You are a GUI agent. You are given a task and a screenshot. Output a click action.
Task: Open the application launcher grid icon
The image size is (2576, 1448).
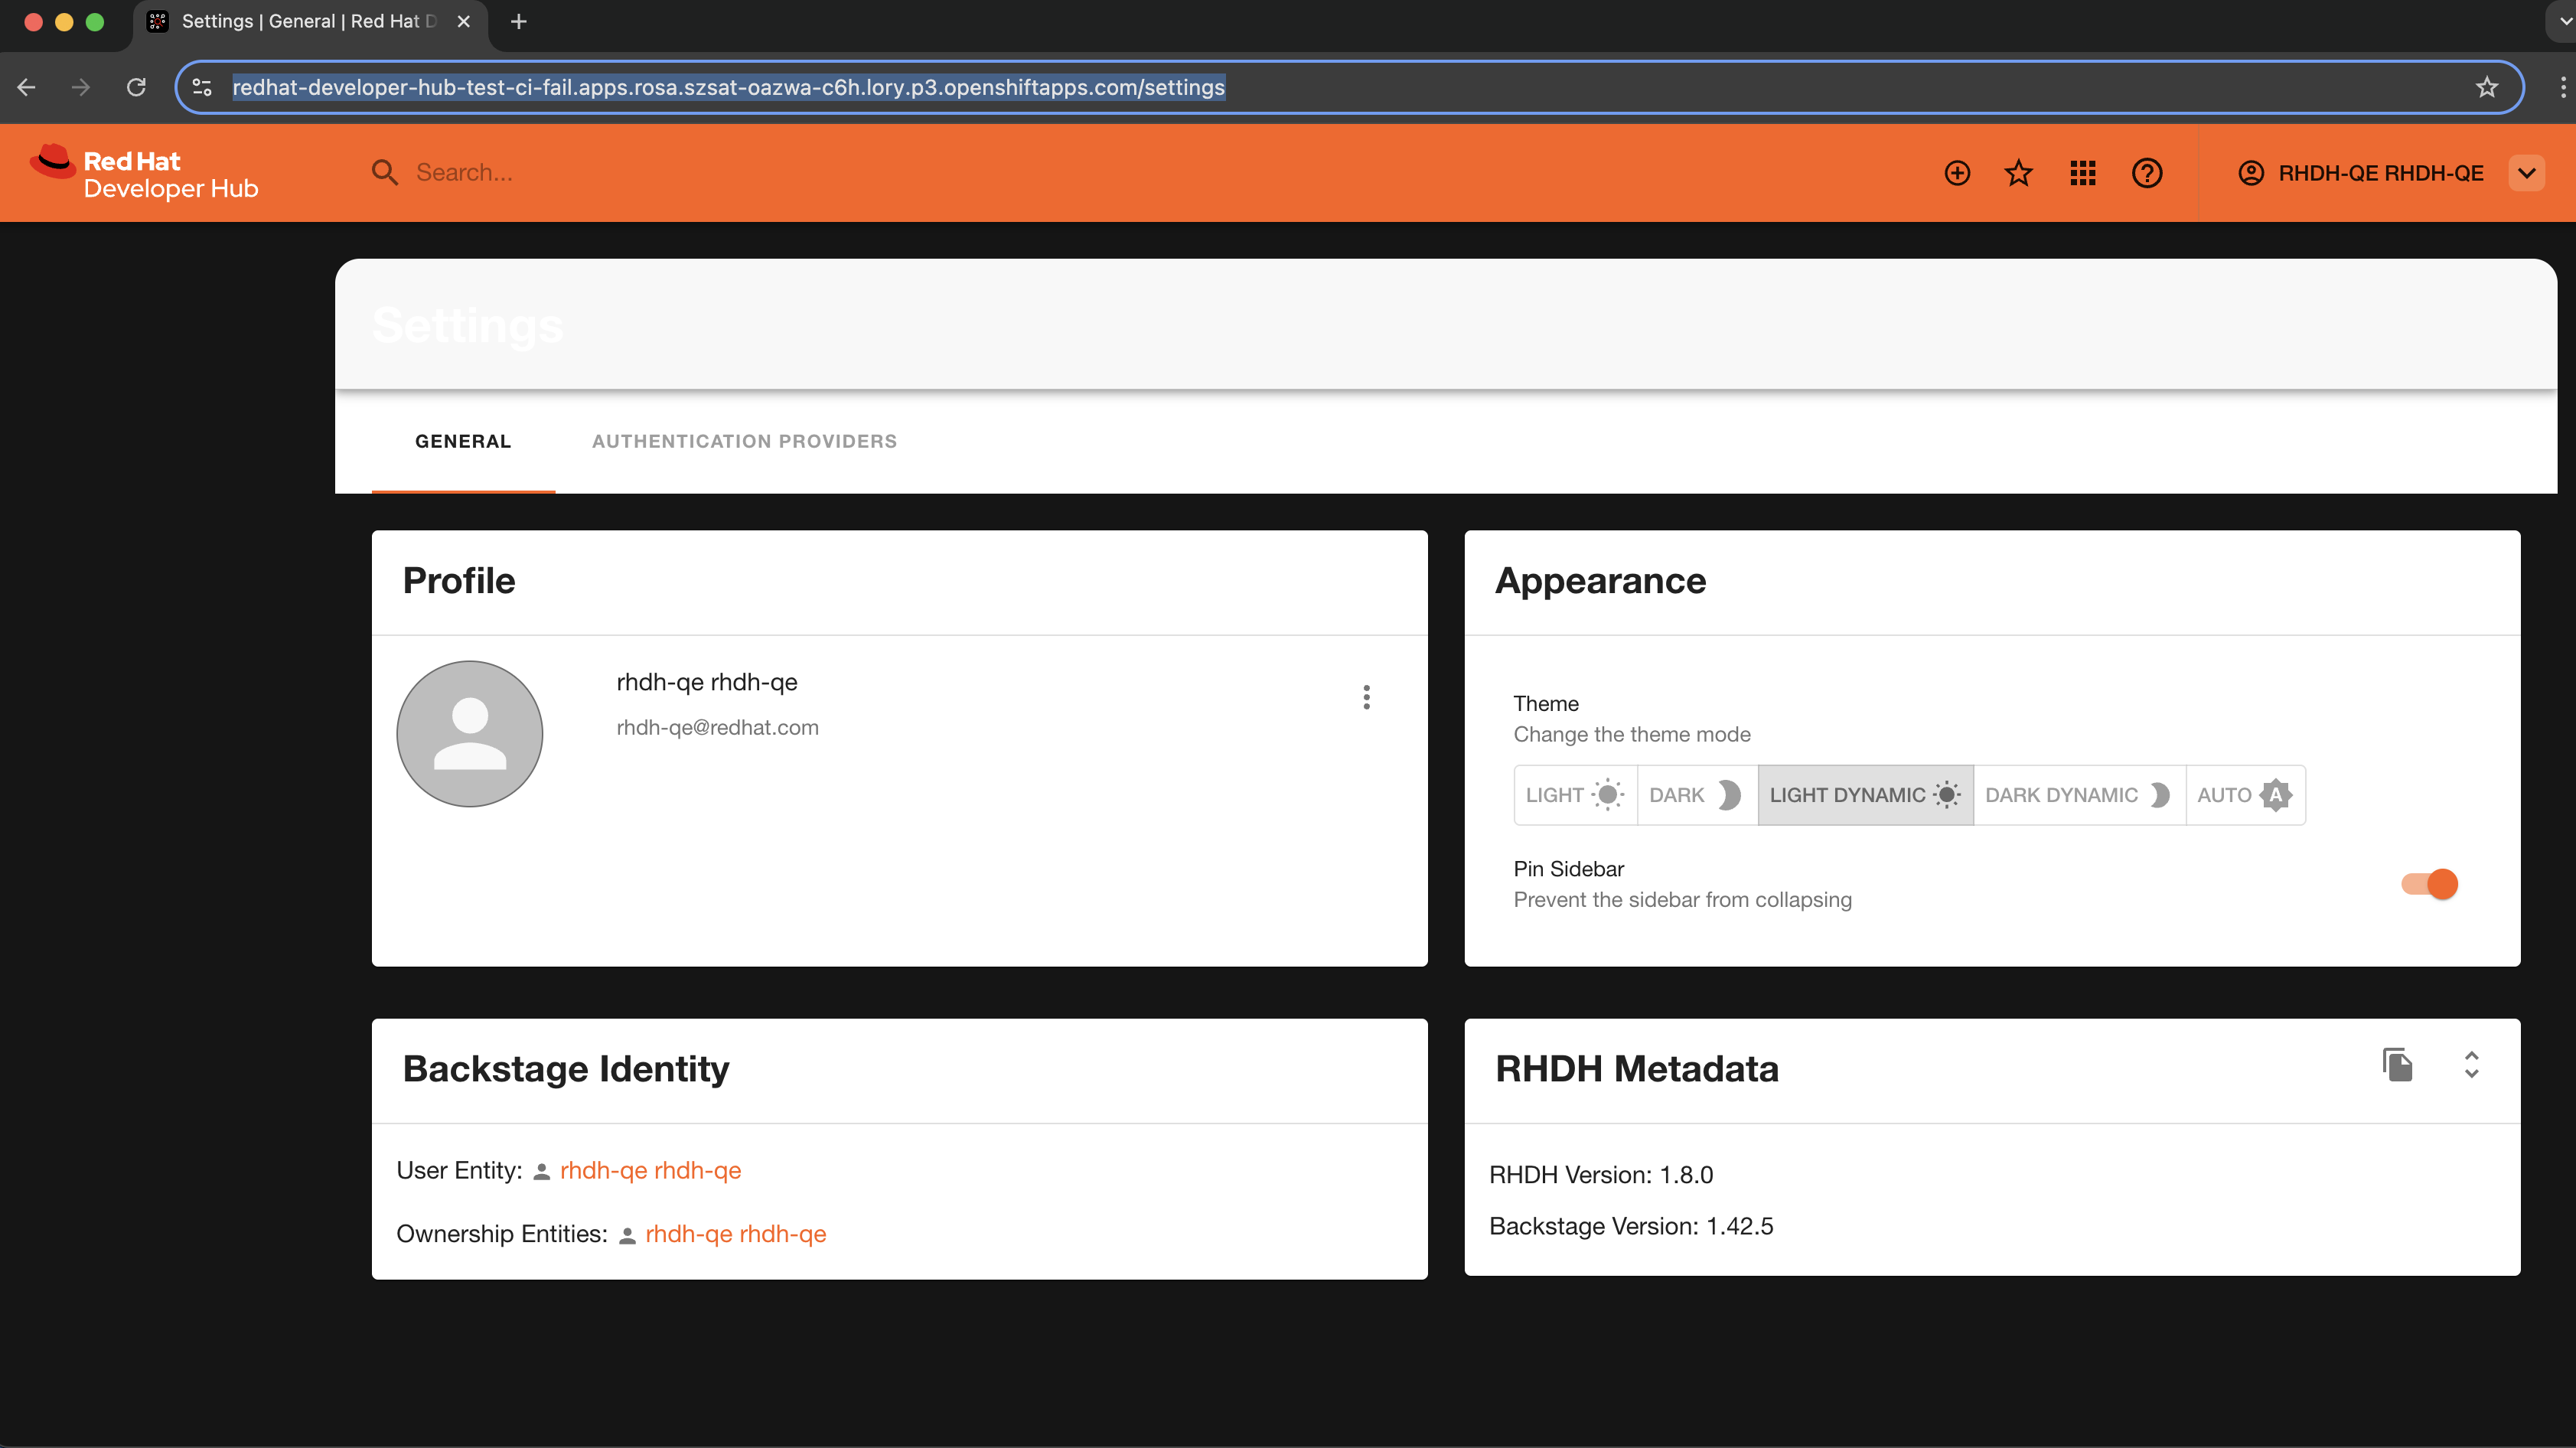point(2082,173)
